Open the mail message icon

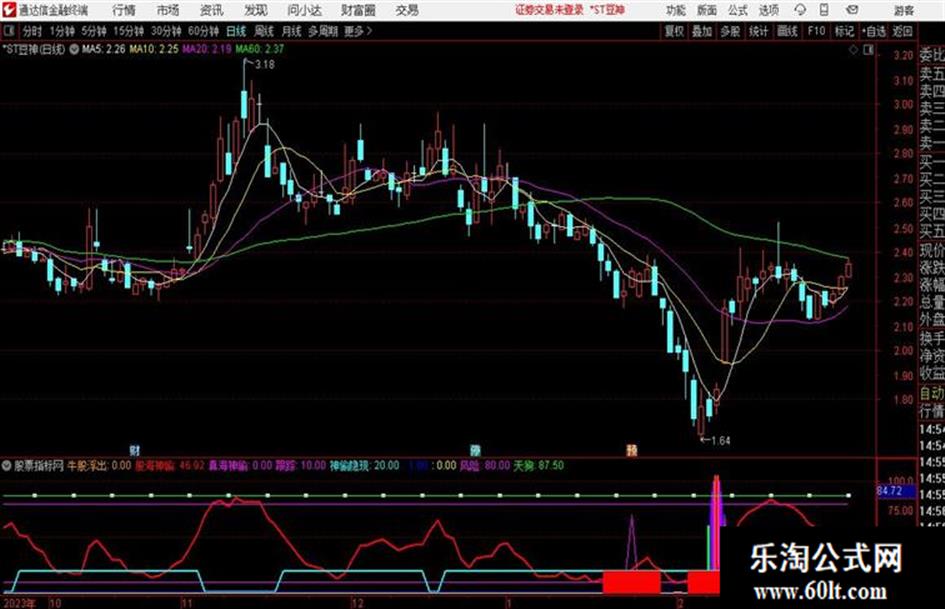click(x=852, y=10)
